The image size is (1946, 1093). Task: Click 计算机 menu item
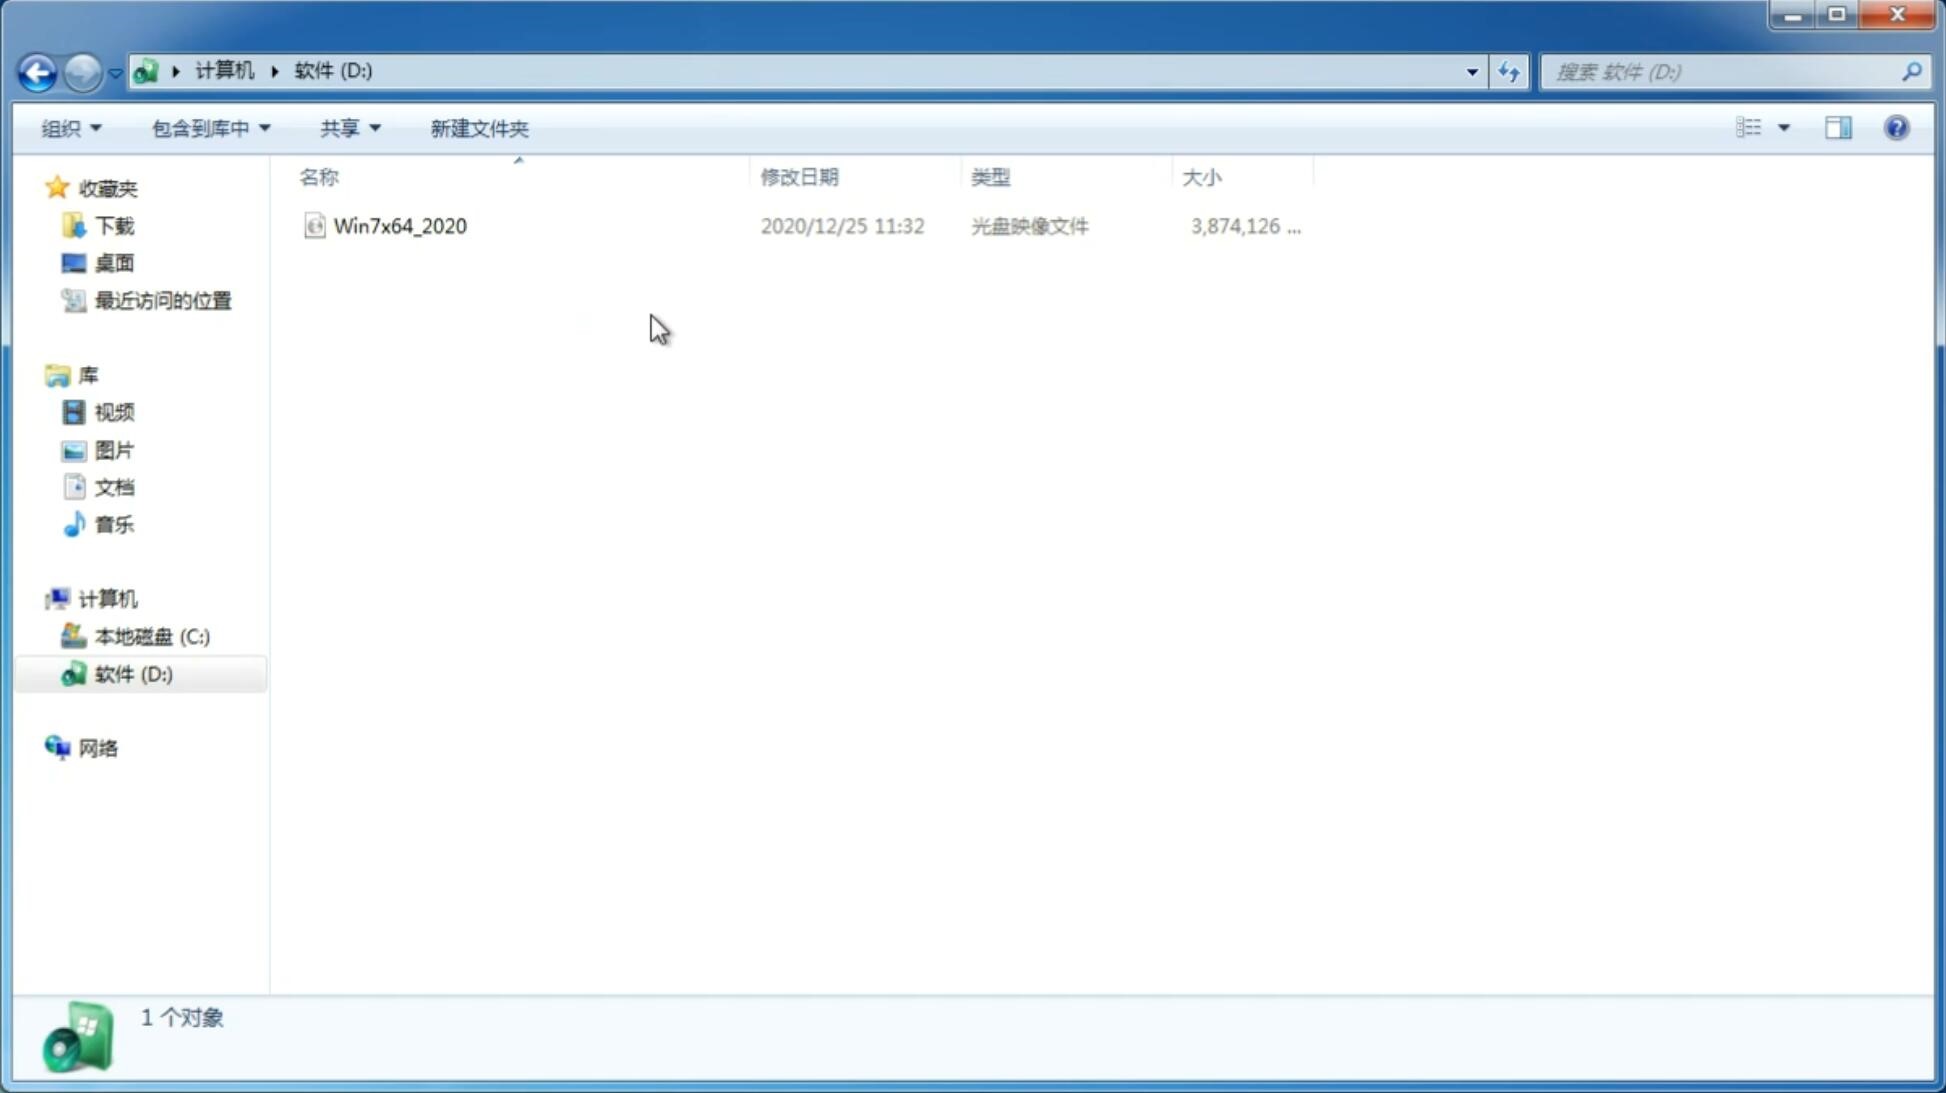[107, 597]
